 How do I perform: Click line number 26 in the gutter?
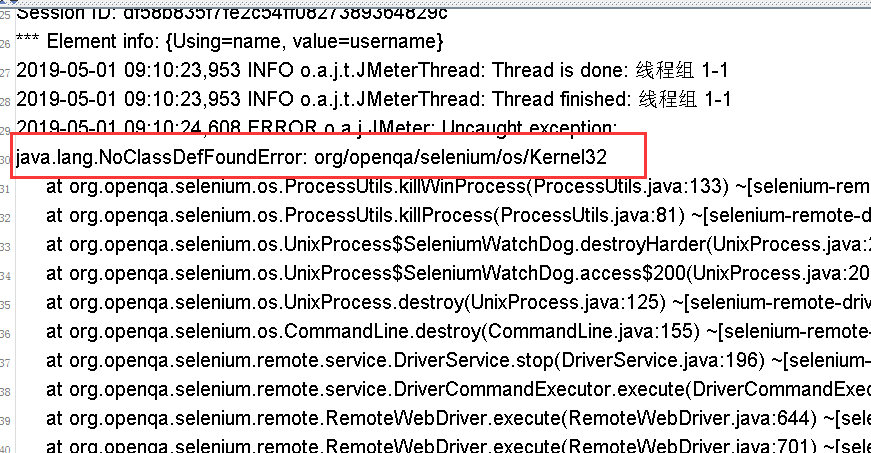point(6,43)
